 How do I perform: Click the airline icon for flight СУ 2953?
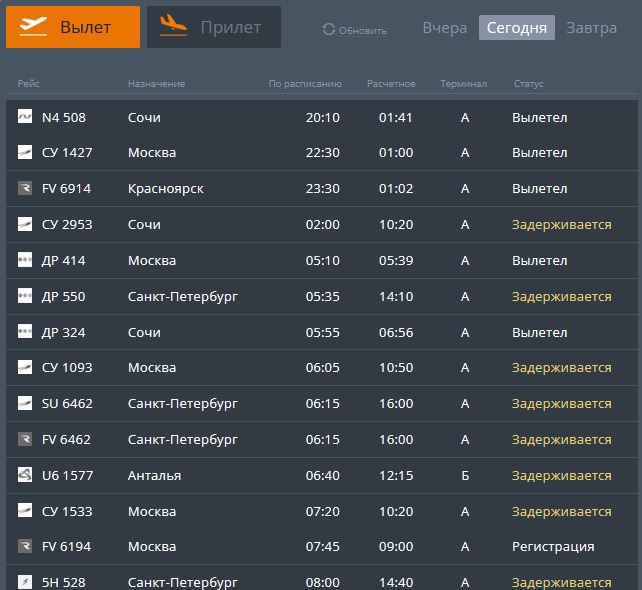(x=25, y=224)
